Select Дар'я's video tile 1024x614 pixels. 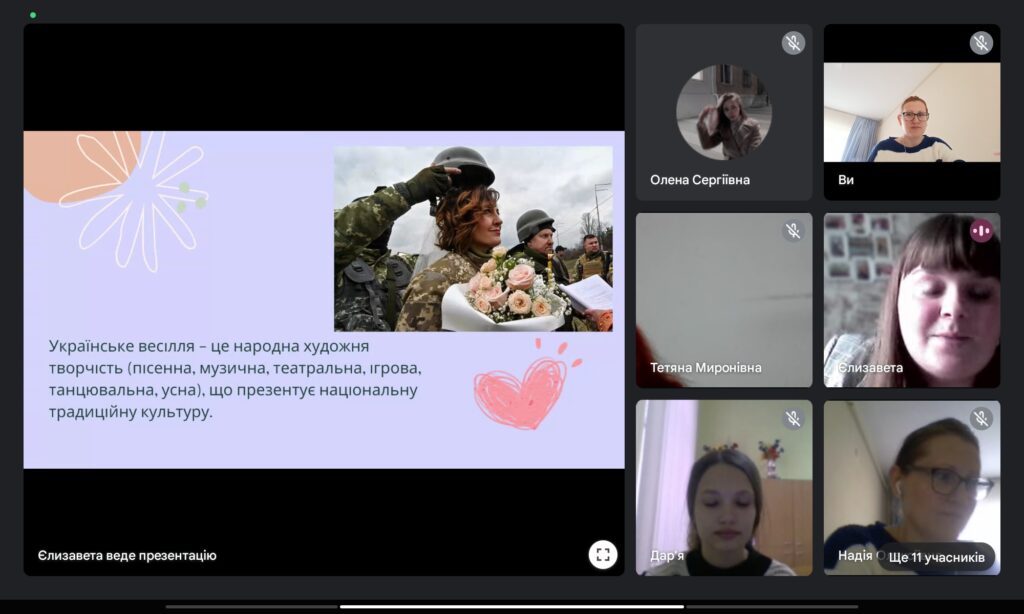pos(723,490)
